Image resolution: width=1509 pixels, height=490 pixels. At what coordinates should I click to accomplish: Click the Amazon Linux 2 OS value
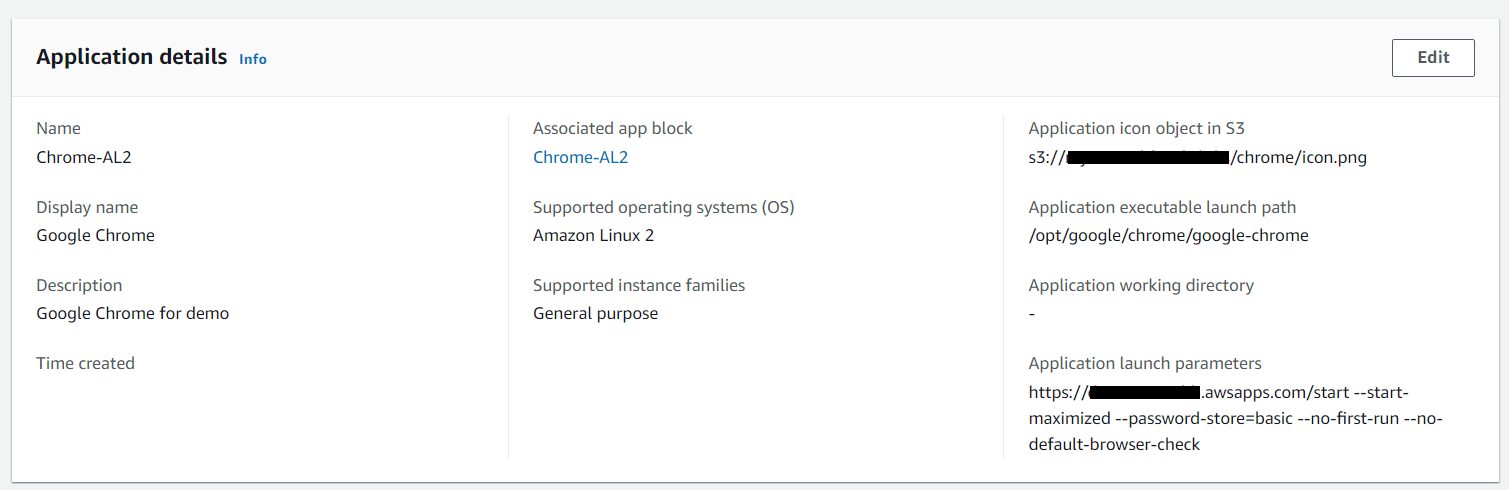tap(593, 235)
